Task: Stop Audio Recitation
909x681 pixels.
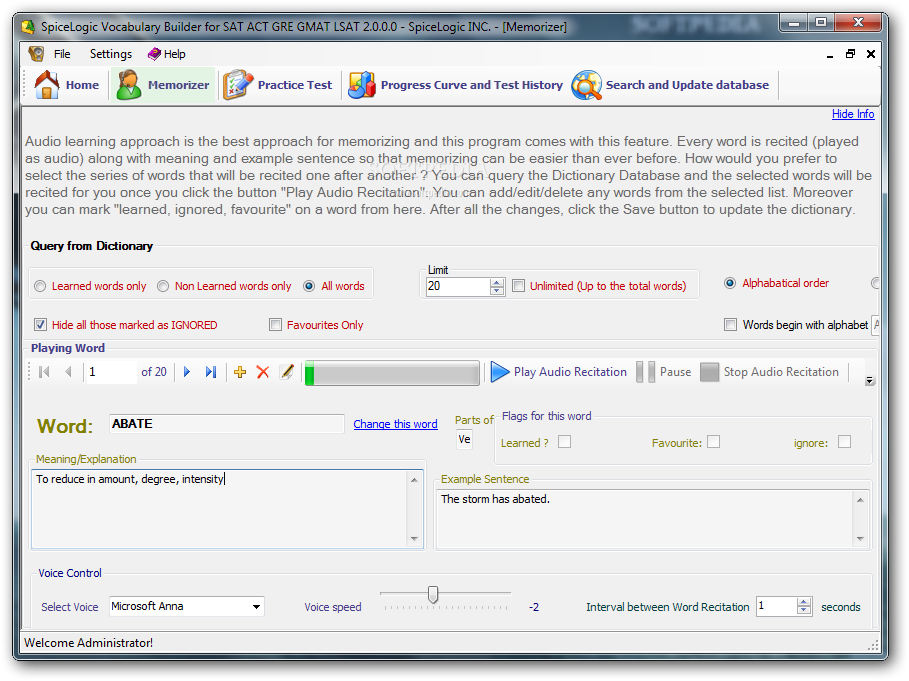Action: (769, 372)
